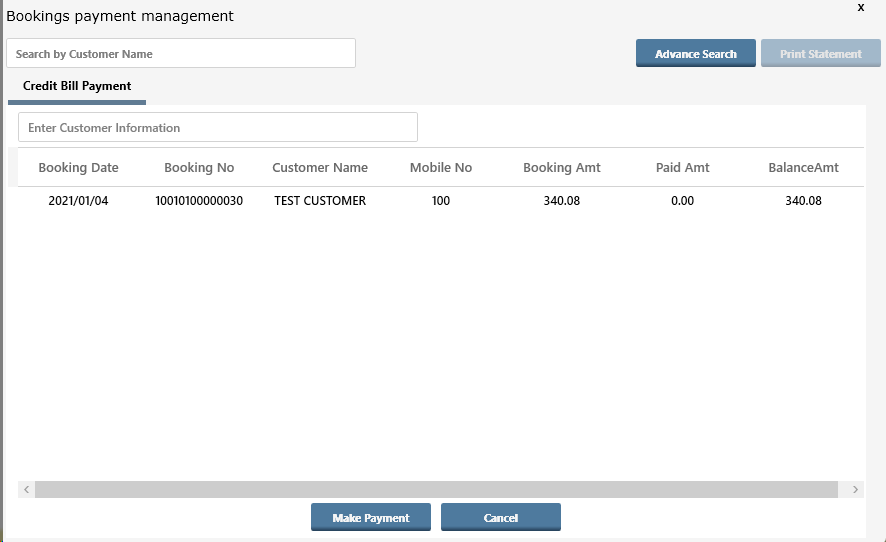Sort by the Booking Date column header

(x=78, y=168)
